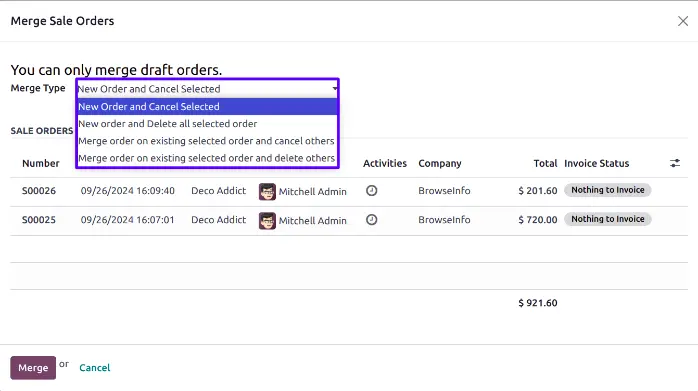
Task: Close the Merge Sale Orders dialog
Action: coord(683,21)
